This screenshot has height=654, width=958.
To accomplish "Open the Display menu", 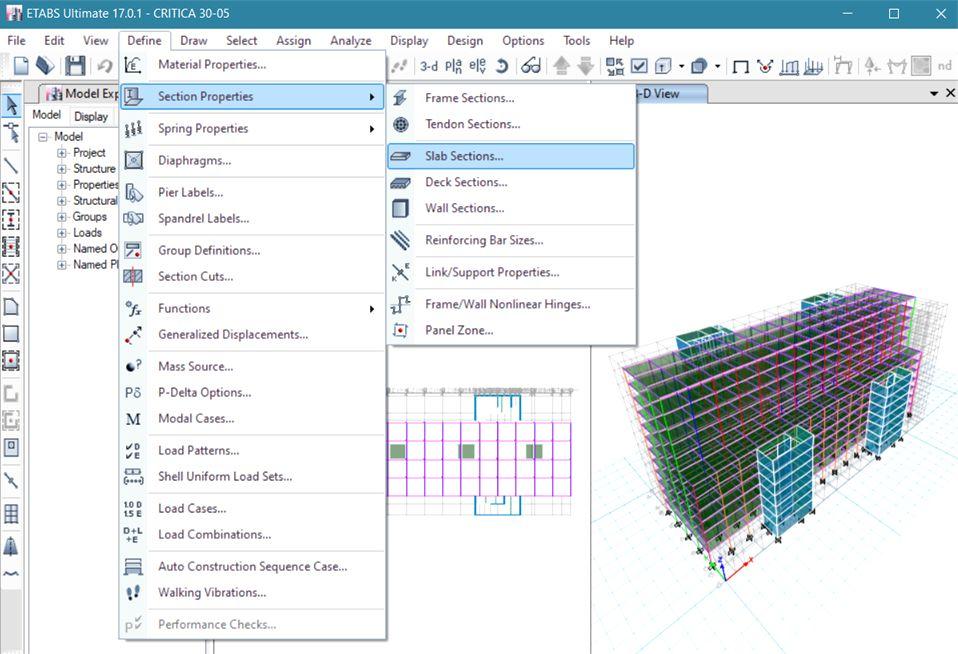I will [409, 41].
